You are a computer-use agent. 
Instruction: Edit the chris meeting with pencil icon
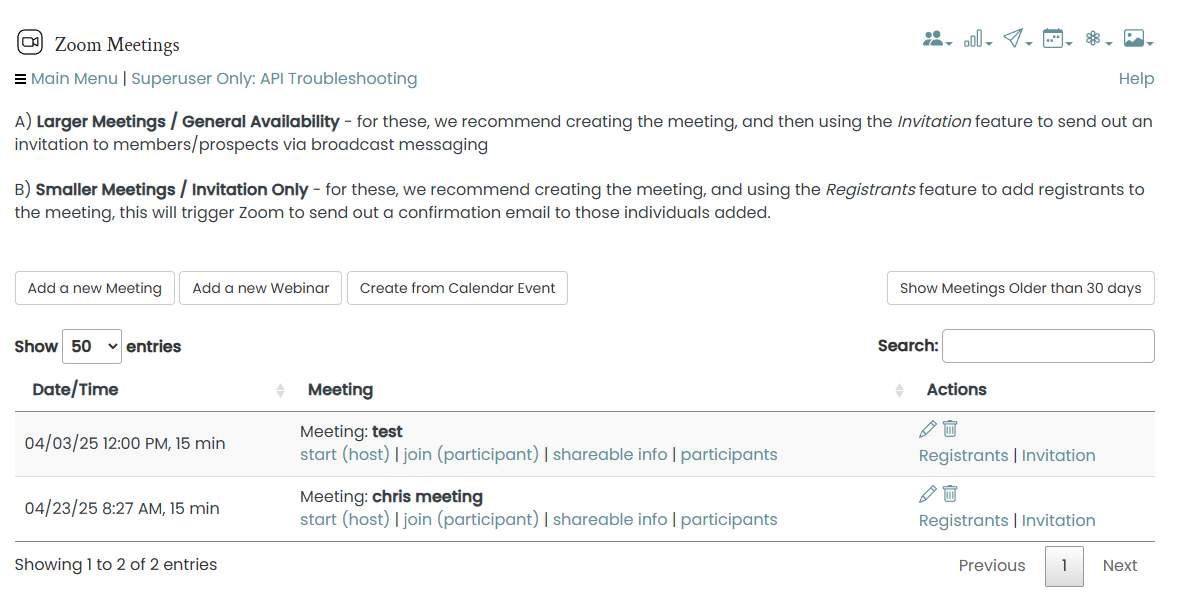[928, 494]
